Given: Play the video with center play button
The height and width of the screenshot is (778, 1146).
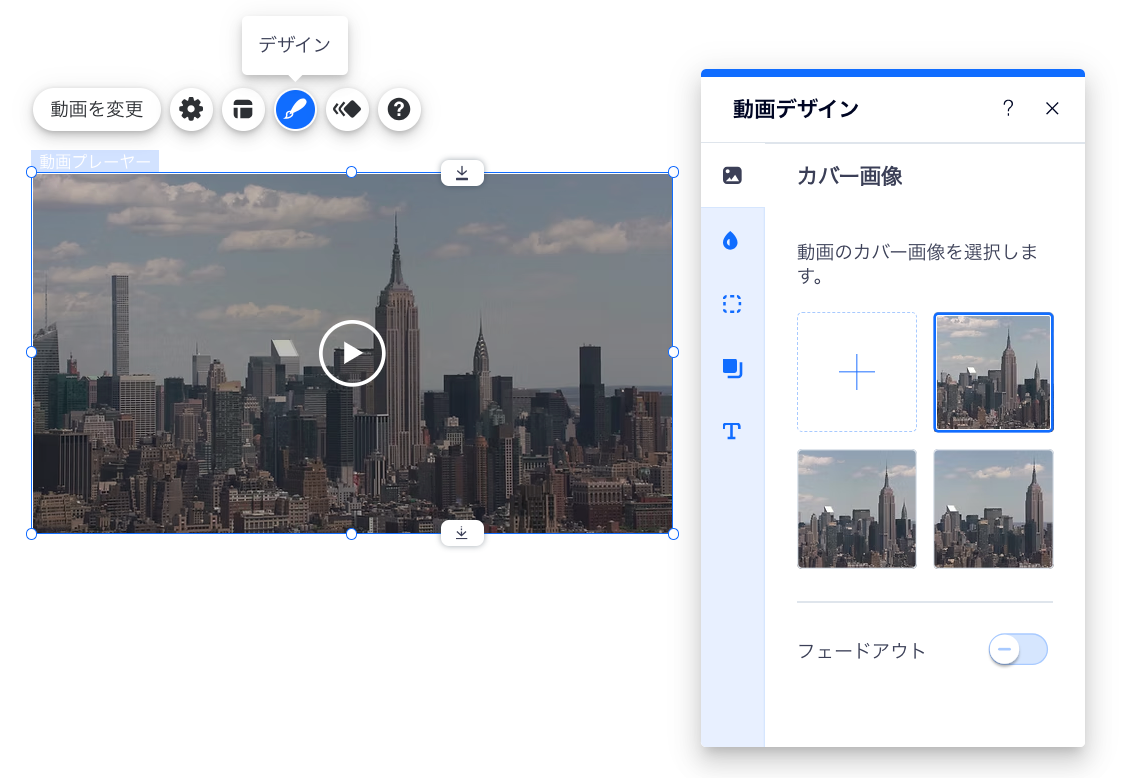Looking at the screenshot, I should tap(352, 353).
